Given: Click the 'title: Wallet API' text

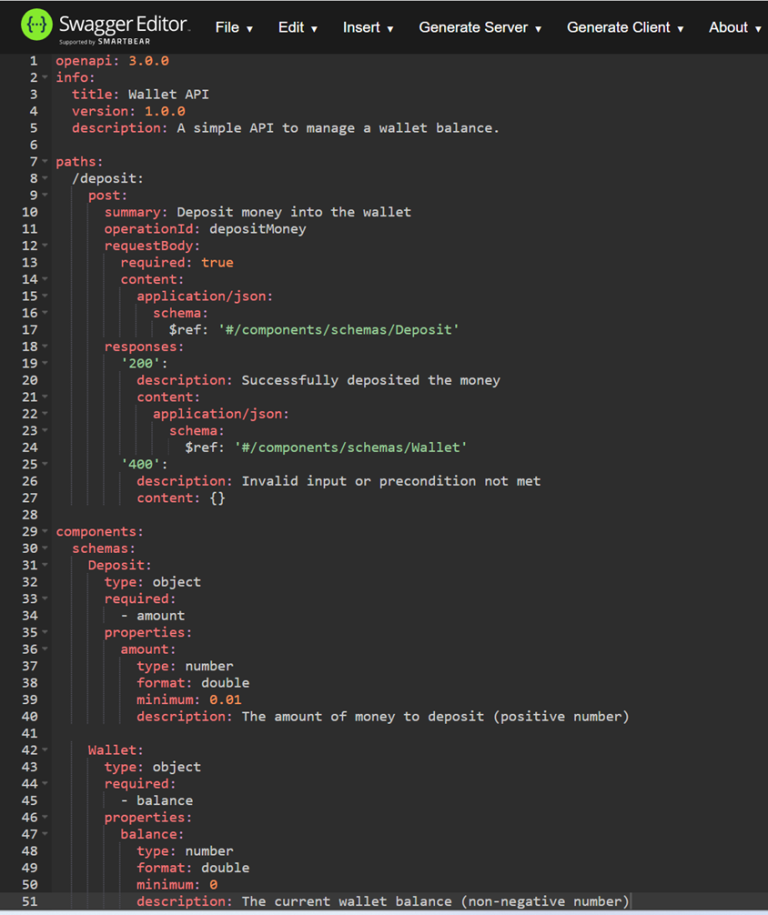Looking at the screenshot, I should 140,95.
